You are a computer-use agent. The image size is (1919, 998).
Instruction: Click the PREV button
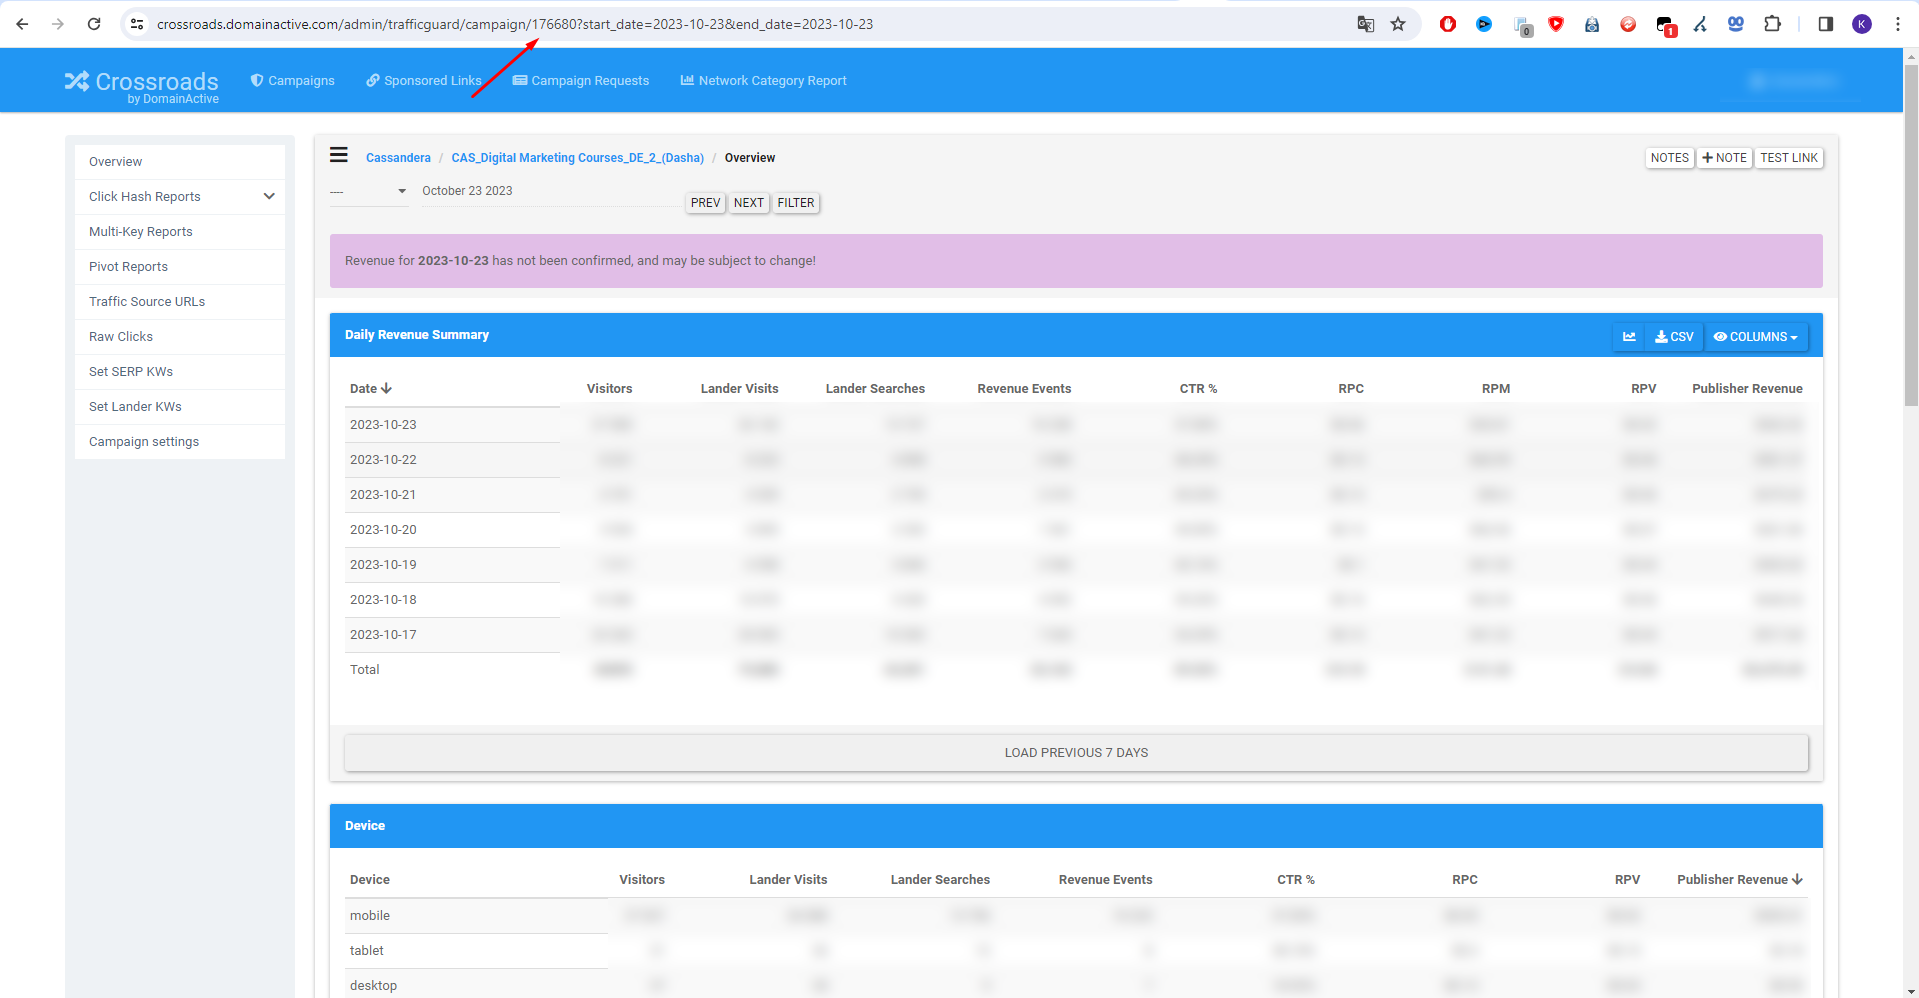pyautogui.click(x=705, y=203)
